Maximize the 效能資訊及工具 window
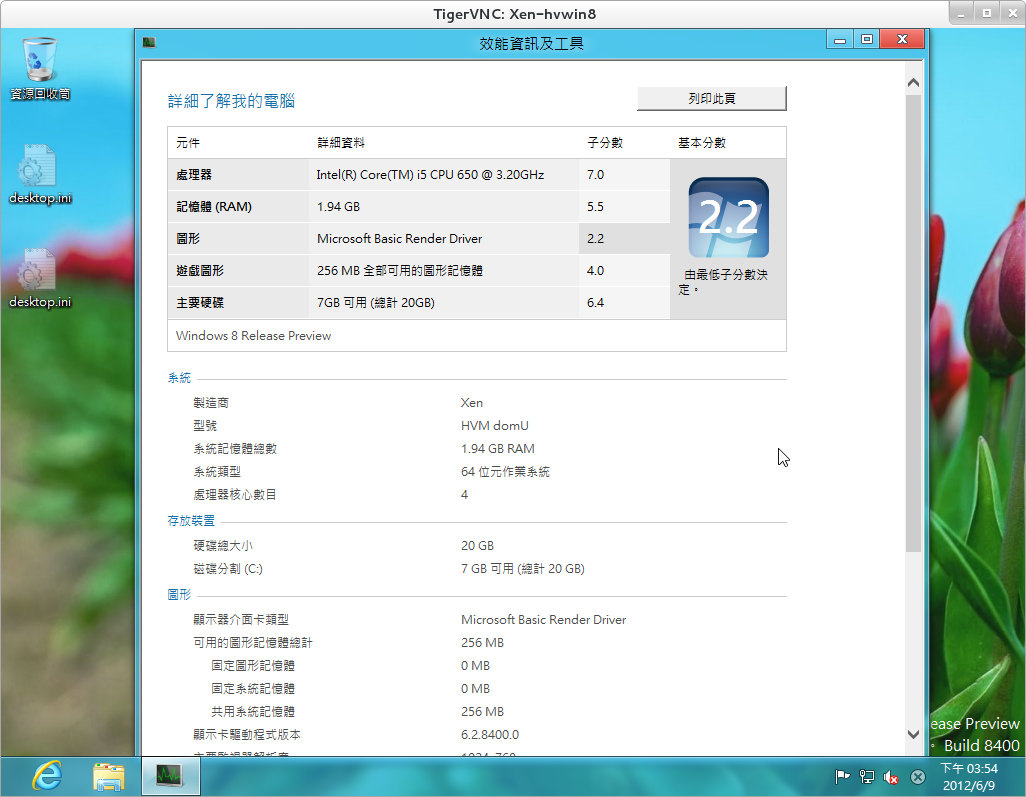 point(866,40)
